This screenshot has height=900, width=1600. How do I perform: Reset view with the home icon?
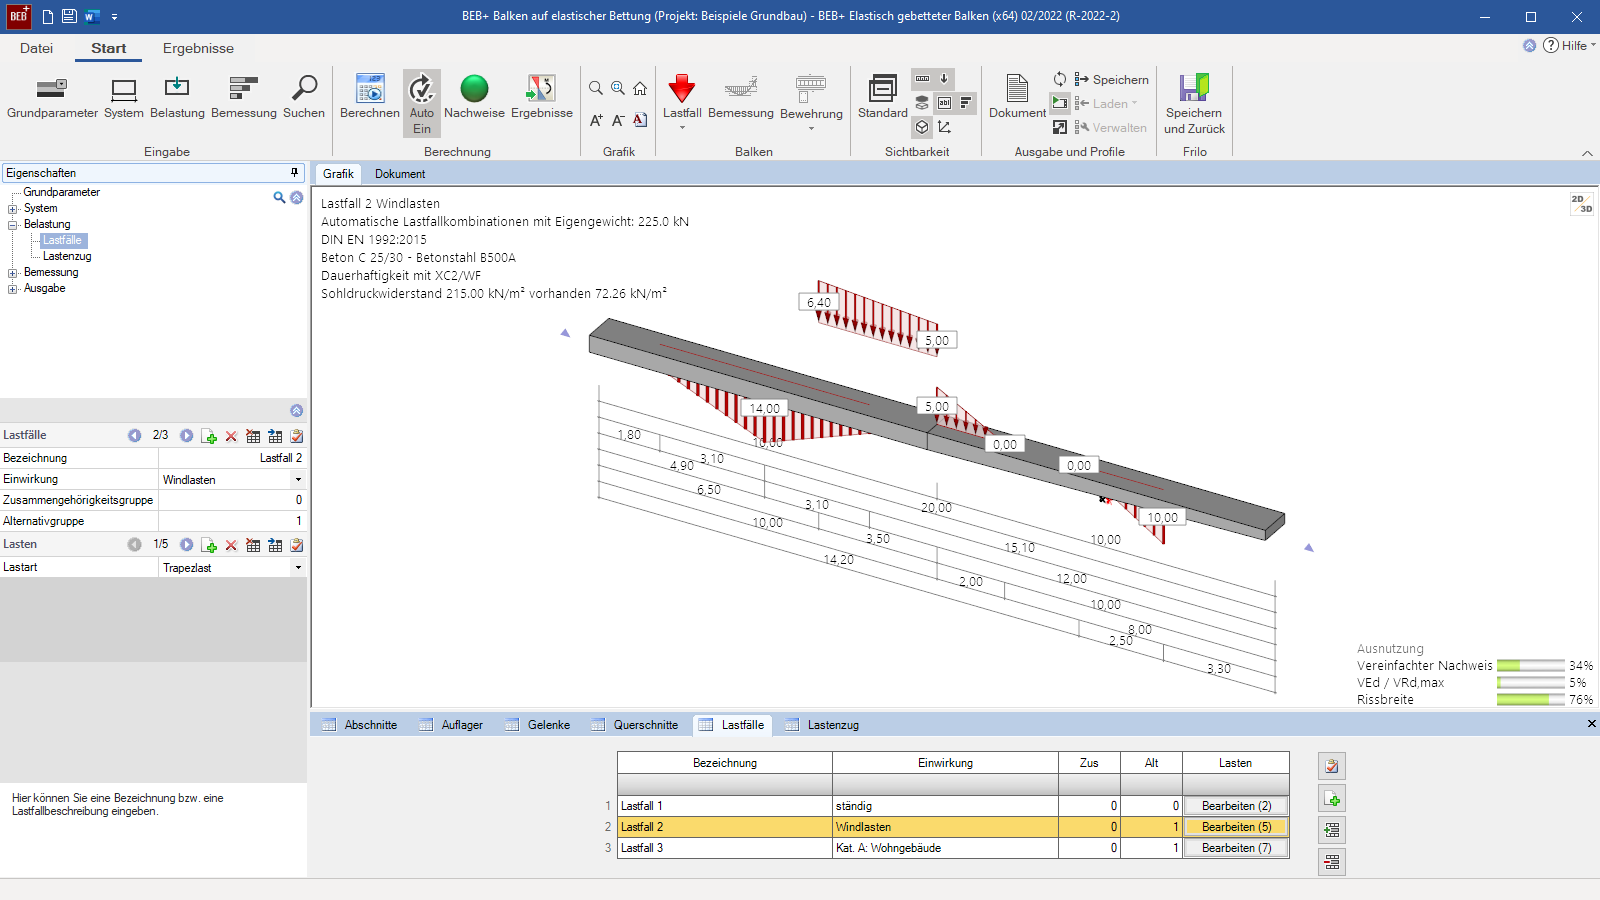640,88
